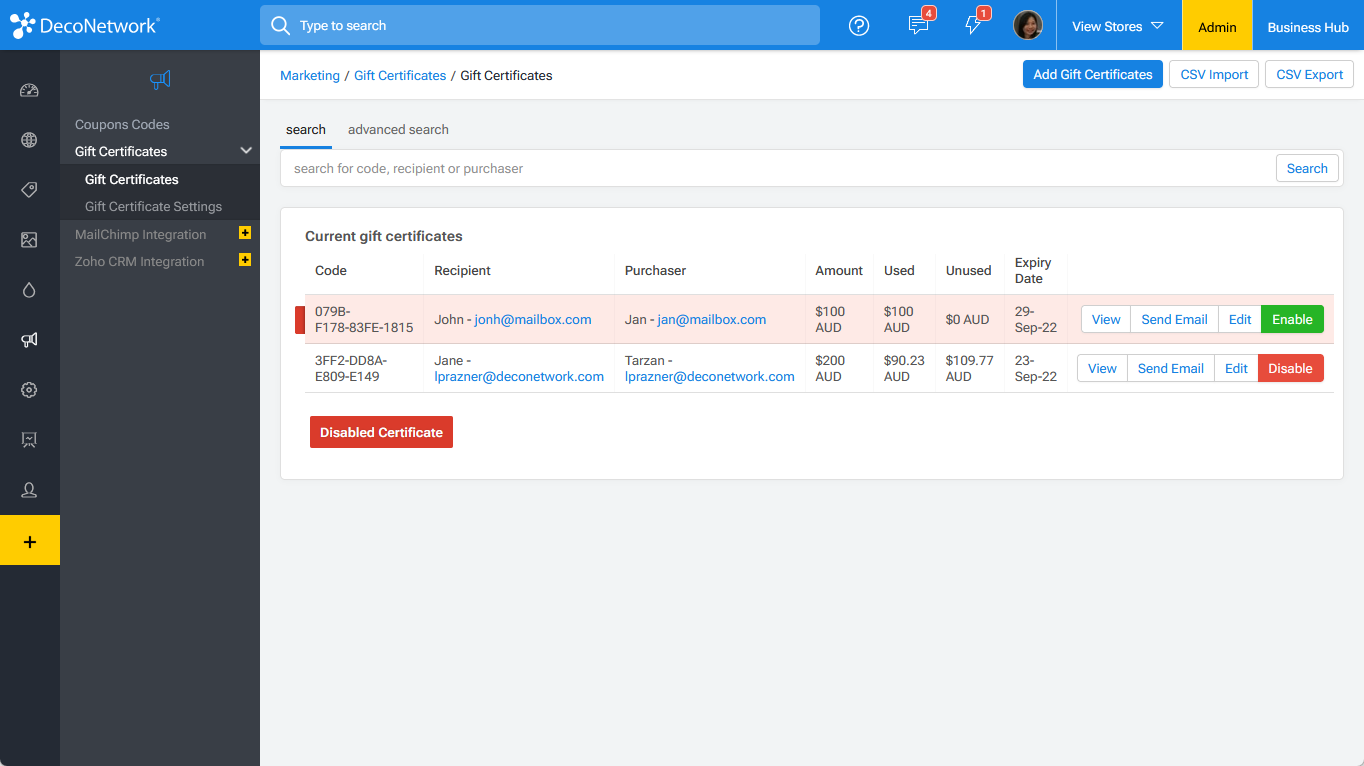The image size is (1364, 766).
Task: Click code 079B-F178-83FE-1815
Action: click(x=364, y=319)
